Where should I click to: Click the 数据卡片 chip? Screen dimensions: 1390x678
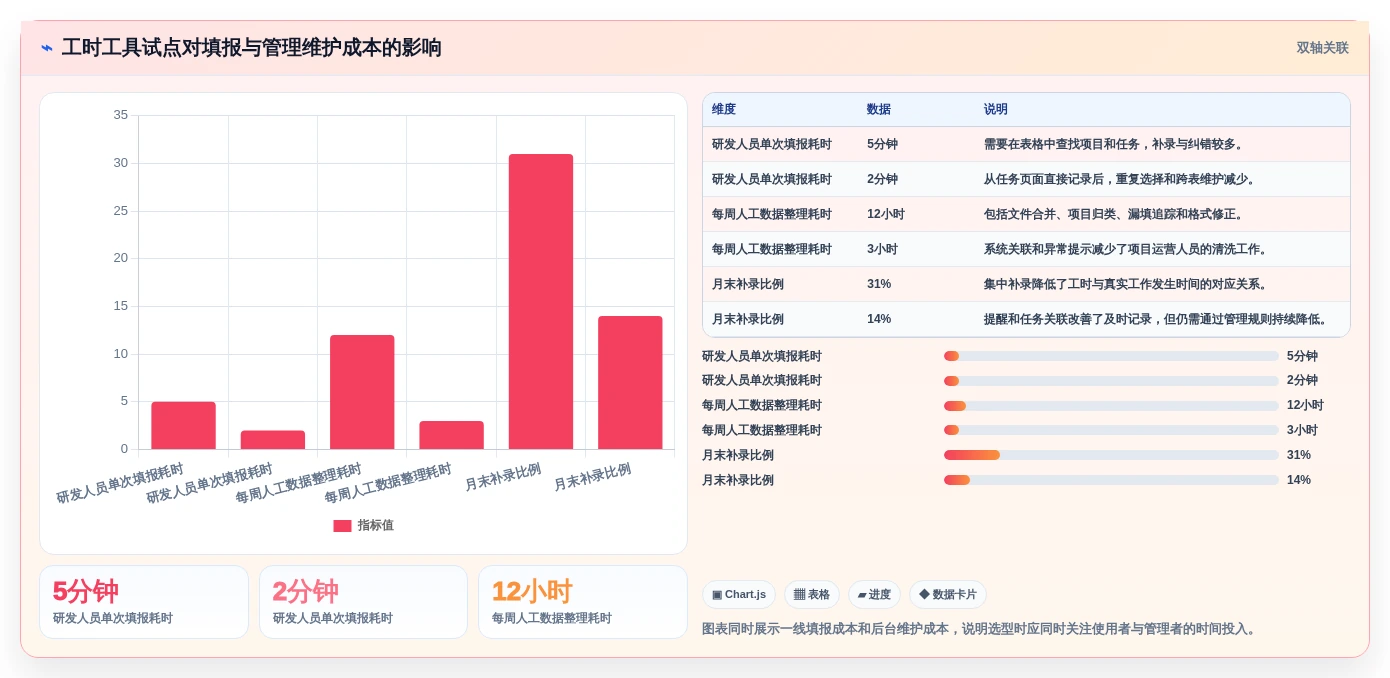coord(948,595)
